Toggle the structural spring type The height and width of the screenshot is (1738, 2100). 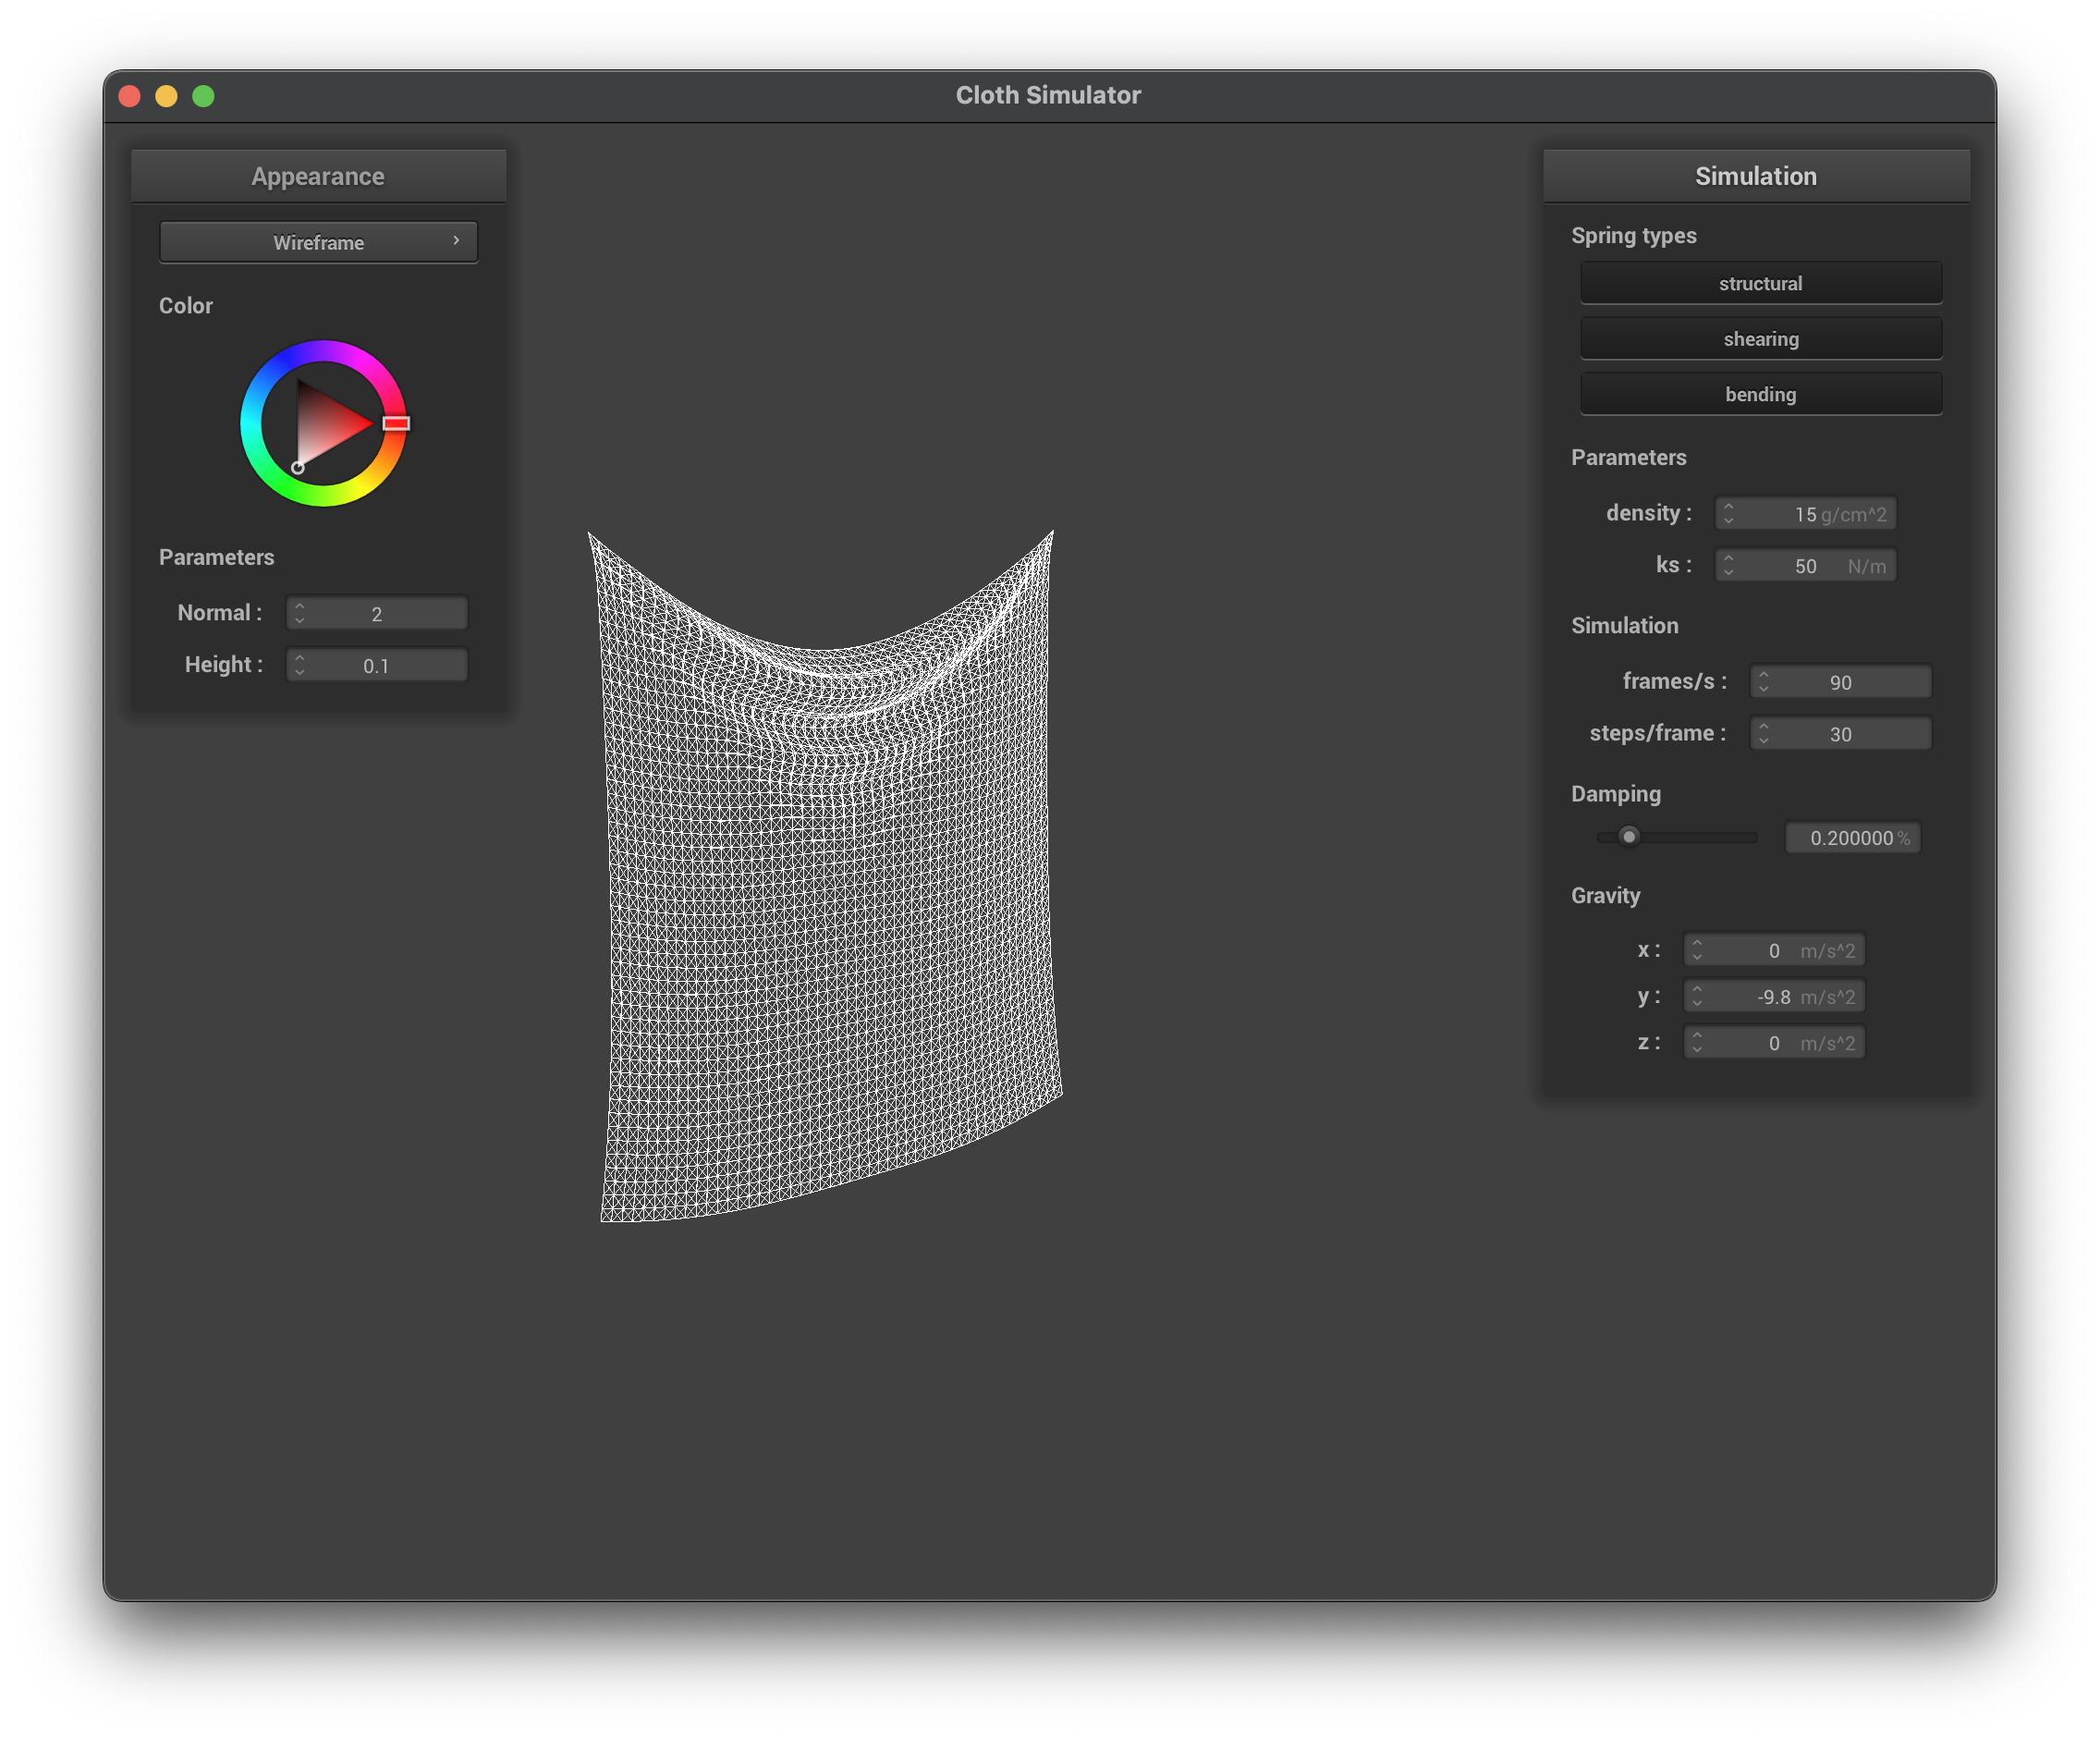coord(1760,283)
